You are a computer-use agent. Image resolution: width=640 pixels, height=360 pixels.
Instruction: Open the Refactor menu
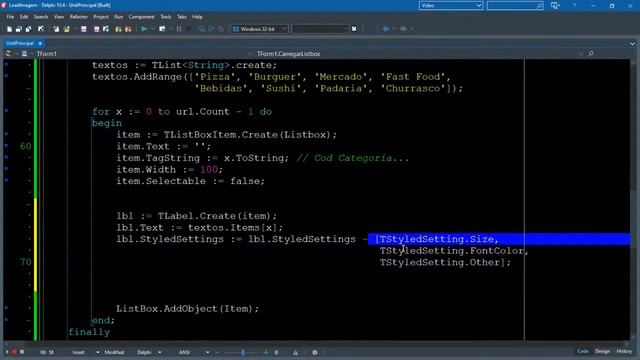79,17
